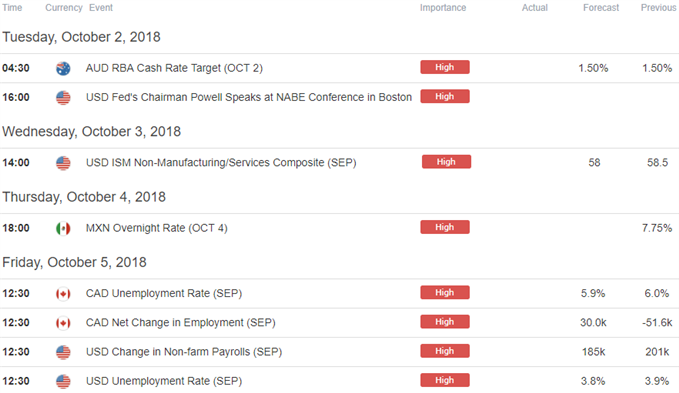Image resolution: width=679 pixels, height=393 pixels.
Task: Click previous -51.6k for CAD Employment Change
Action: (657, 323)
